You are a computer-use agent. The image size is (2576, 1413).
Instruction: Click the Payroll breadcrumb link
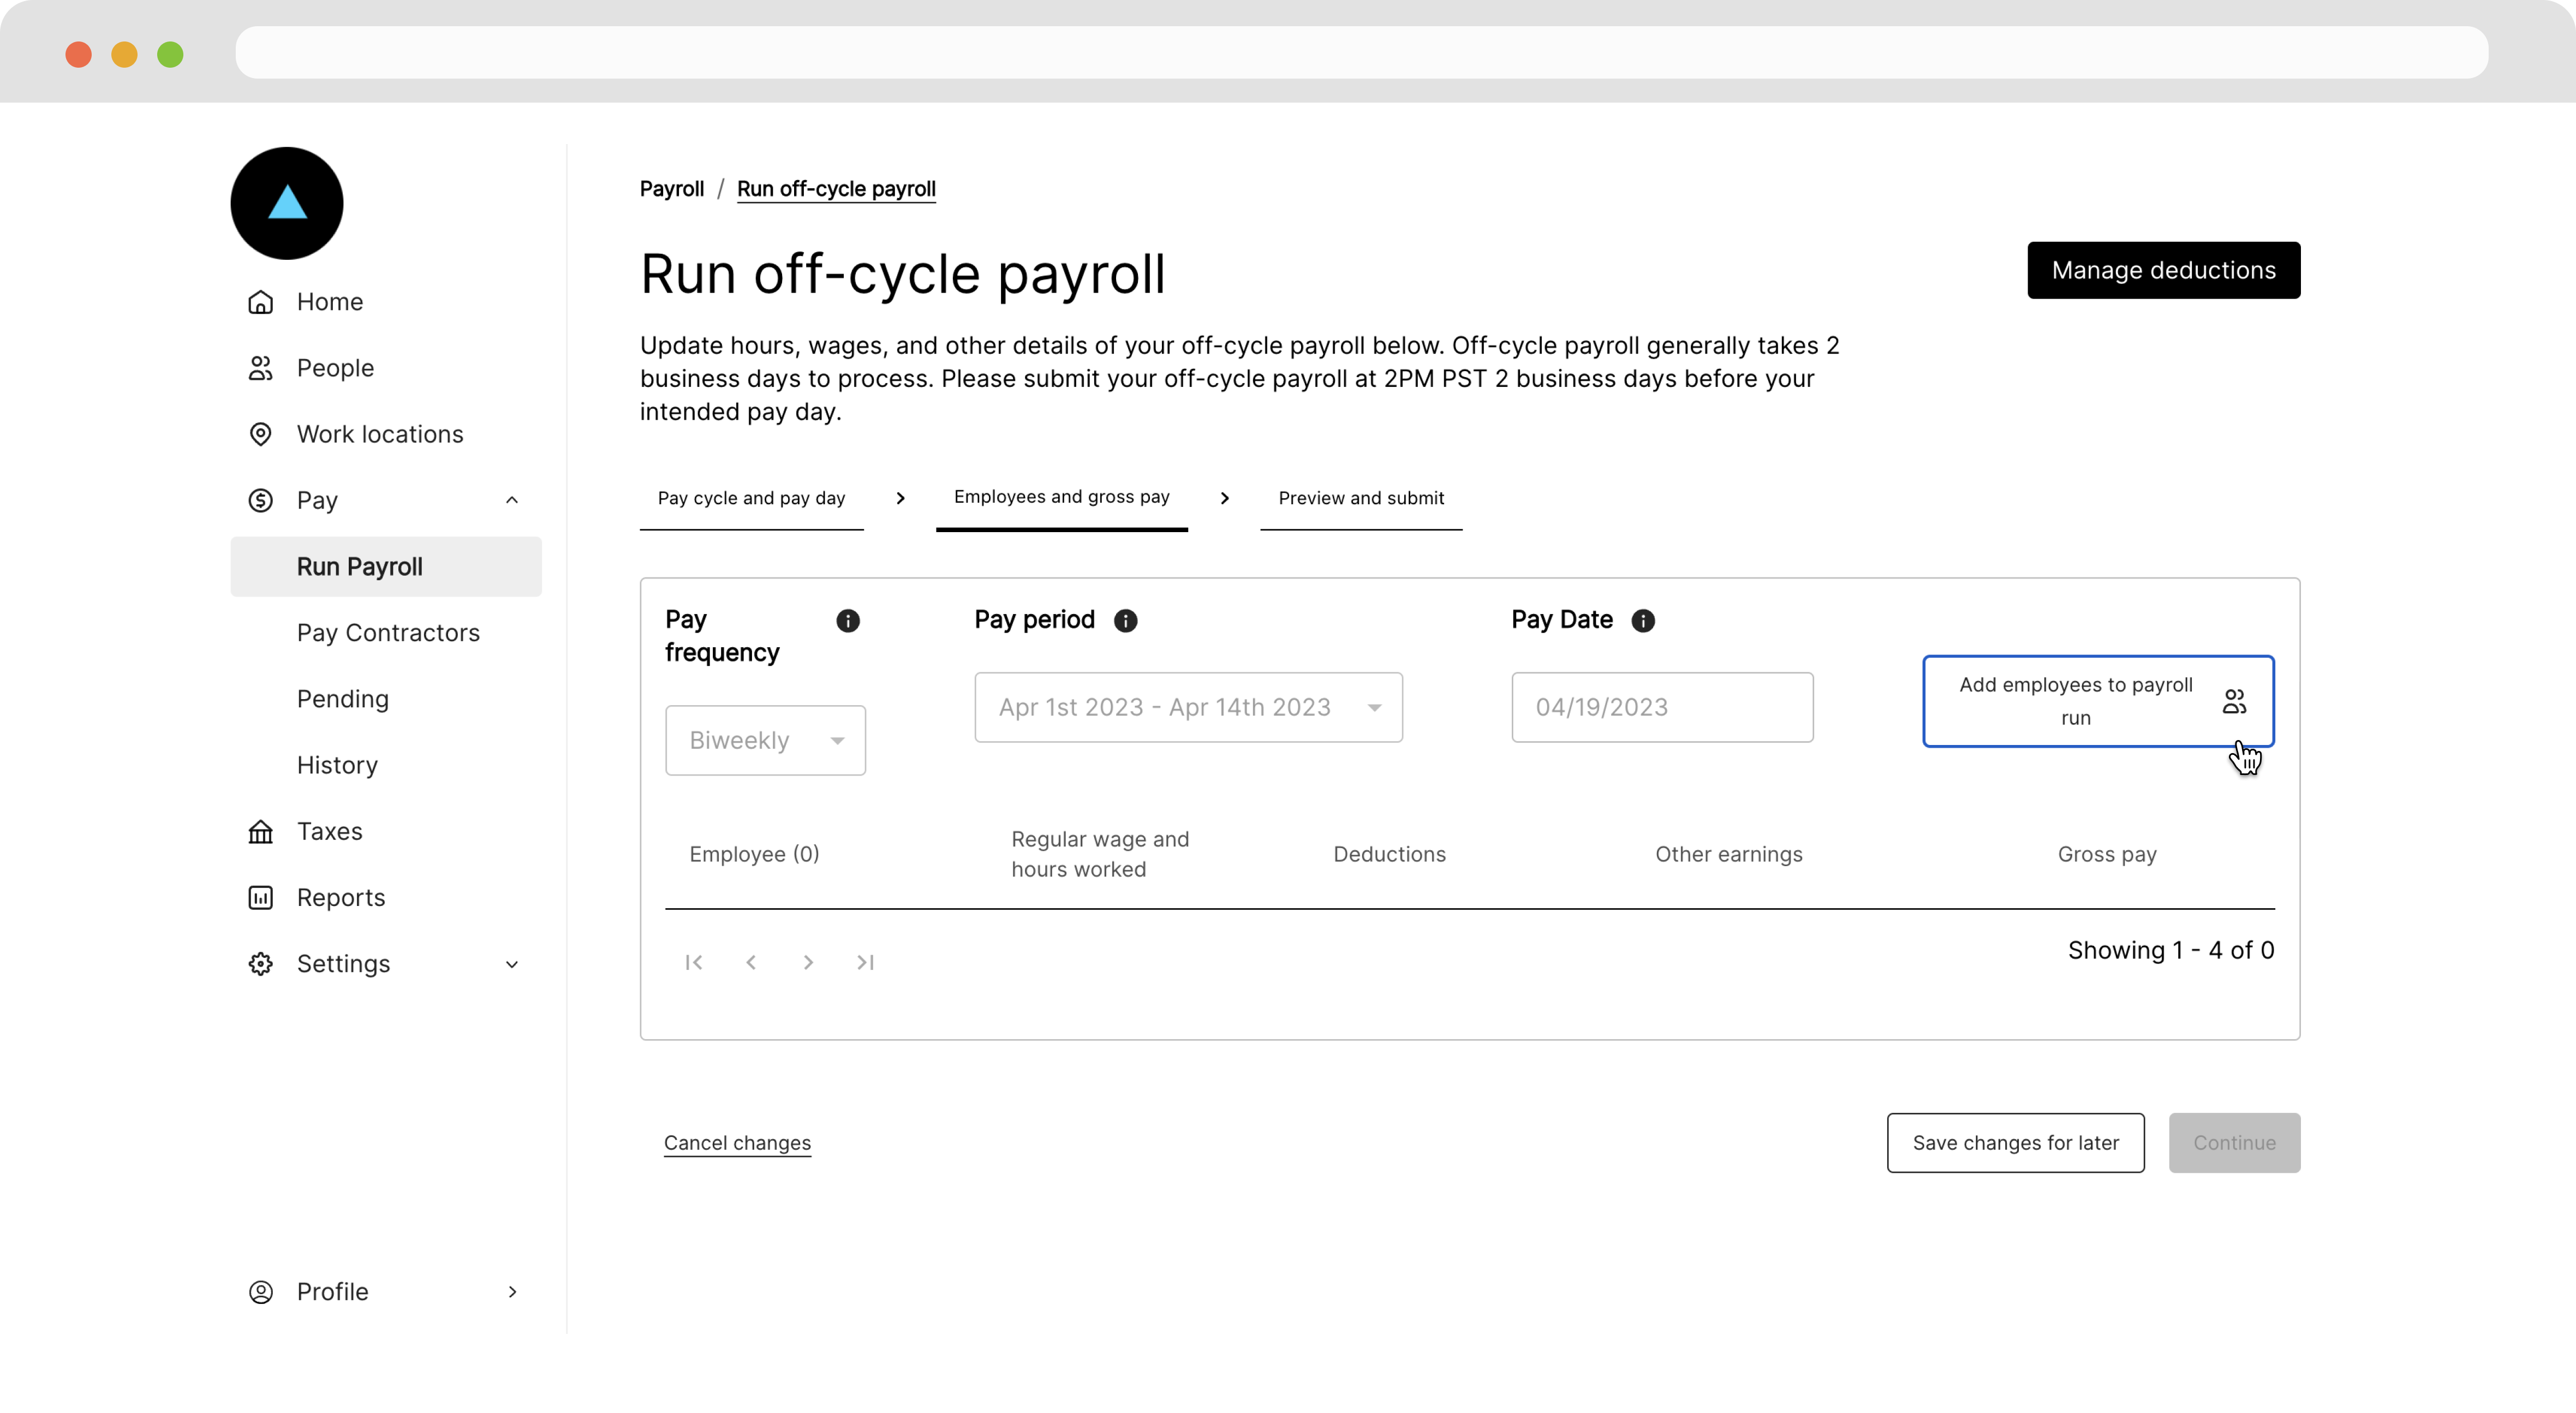(672, 189)
